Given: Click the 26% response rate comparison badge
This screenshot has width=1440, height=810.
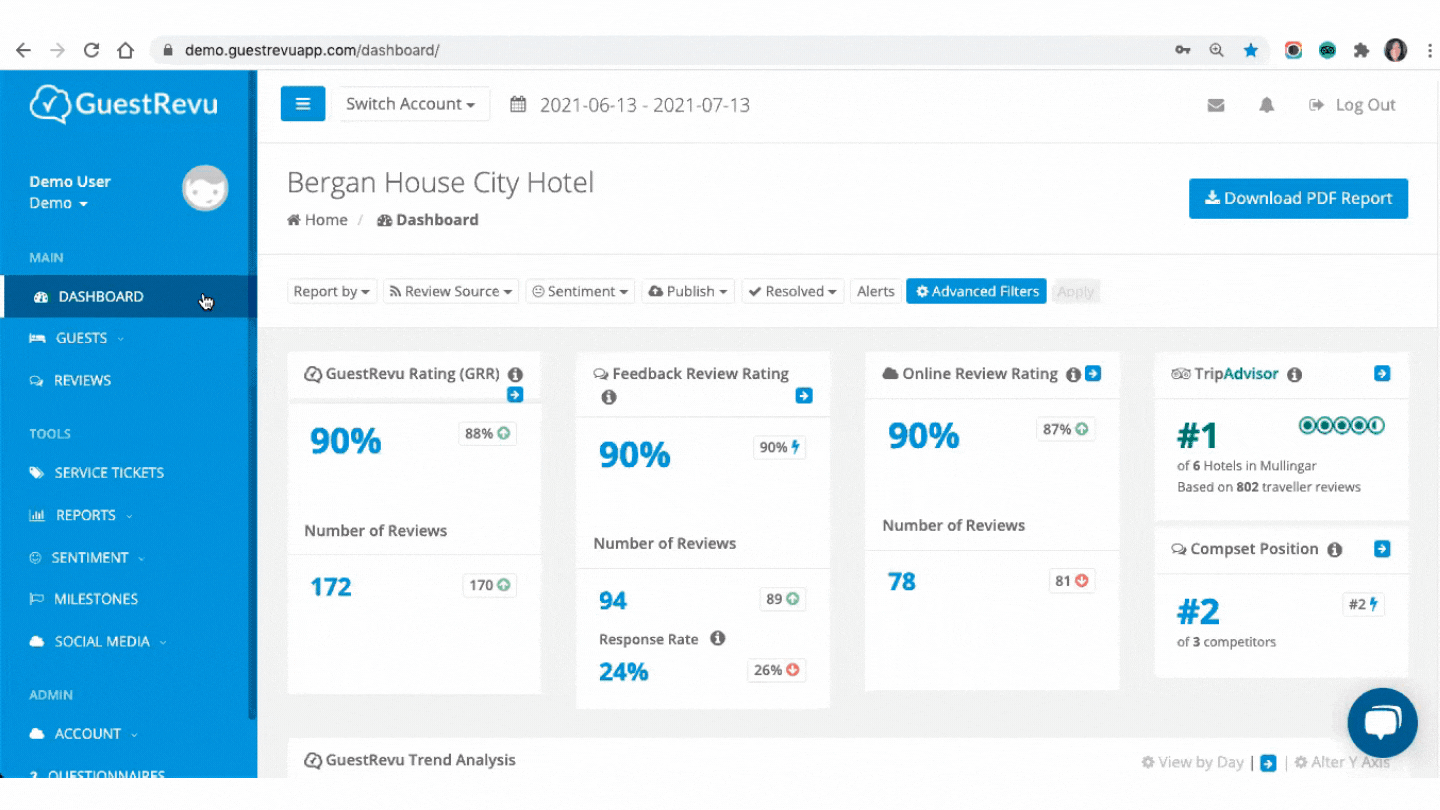Looking at the screenshot, I should [777, 670].
